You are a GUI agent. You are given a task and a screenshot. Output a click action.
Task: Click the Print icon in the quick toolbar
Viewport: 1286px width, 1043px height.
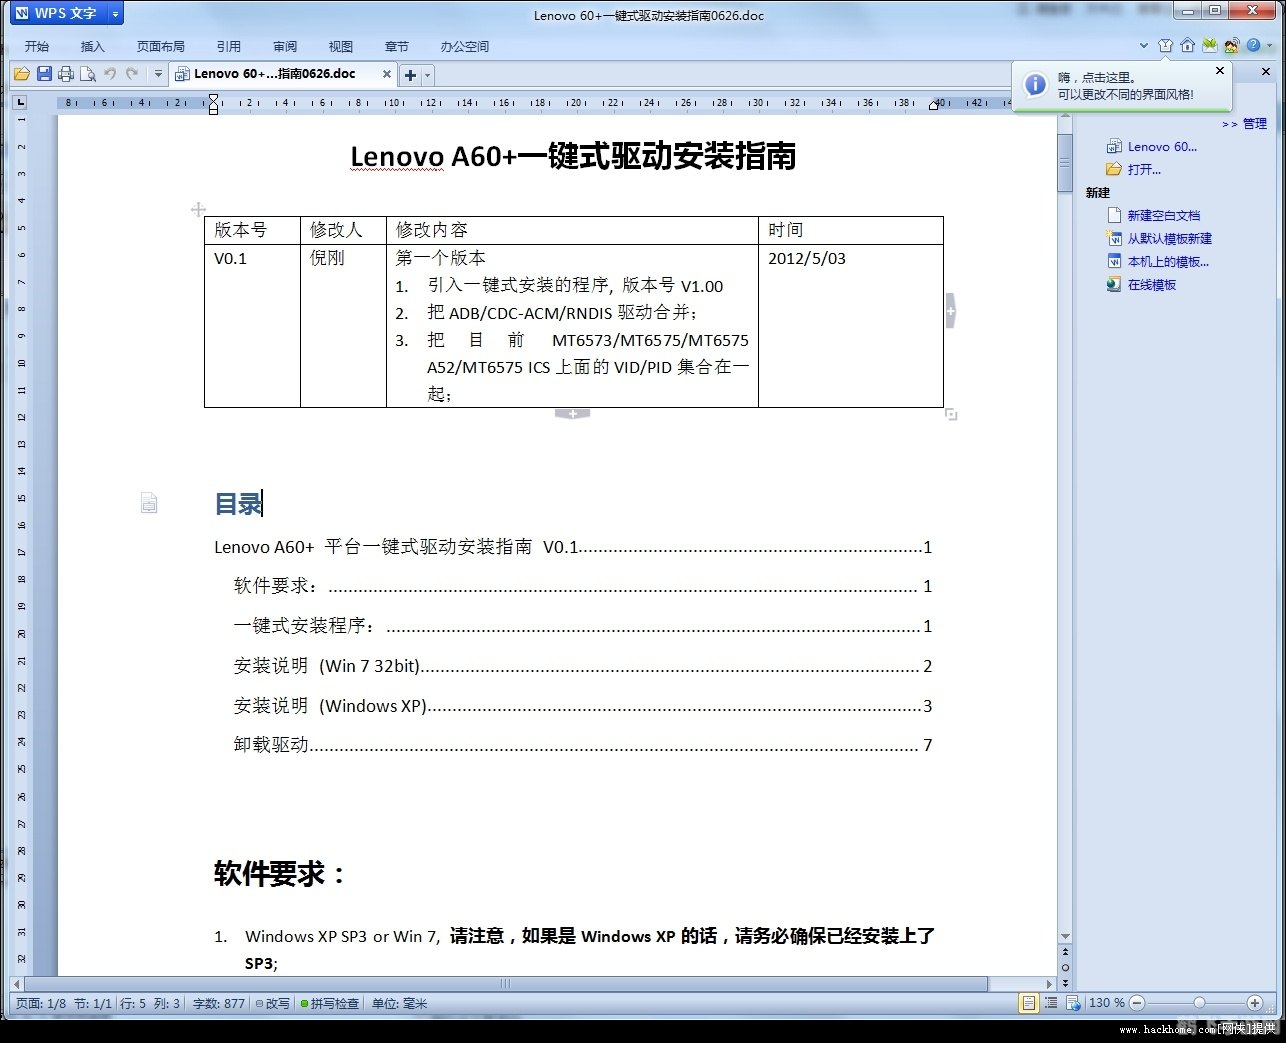pos(66,74)
